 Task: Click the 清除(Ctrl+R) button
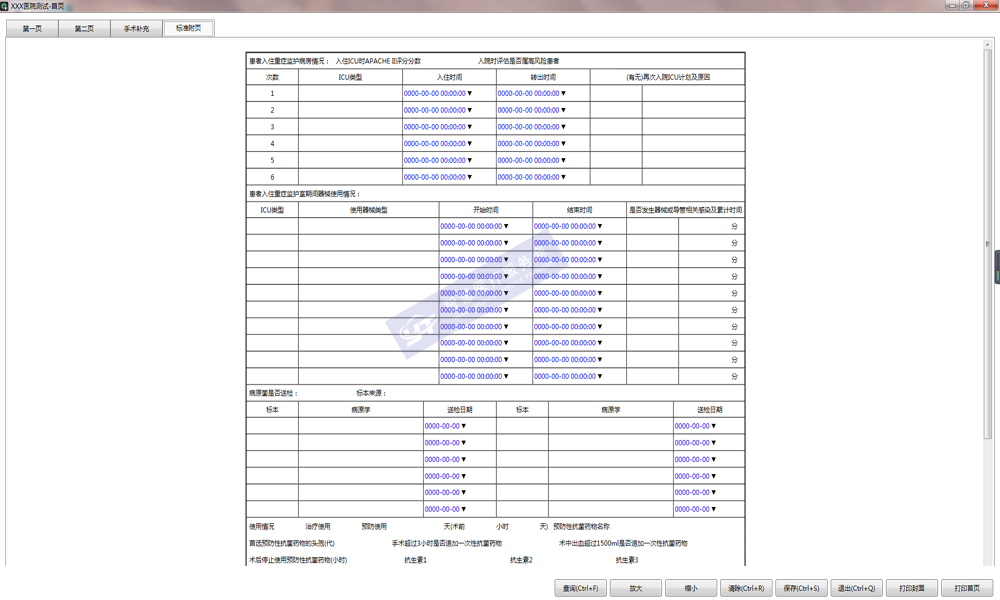[746, 589]
